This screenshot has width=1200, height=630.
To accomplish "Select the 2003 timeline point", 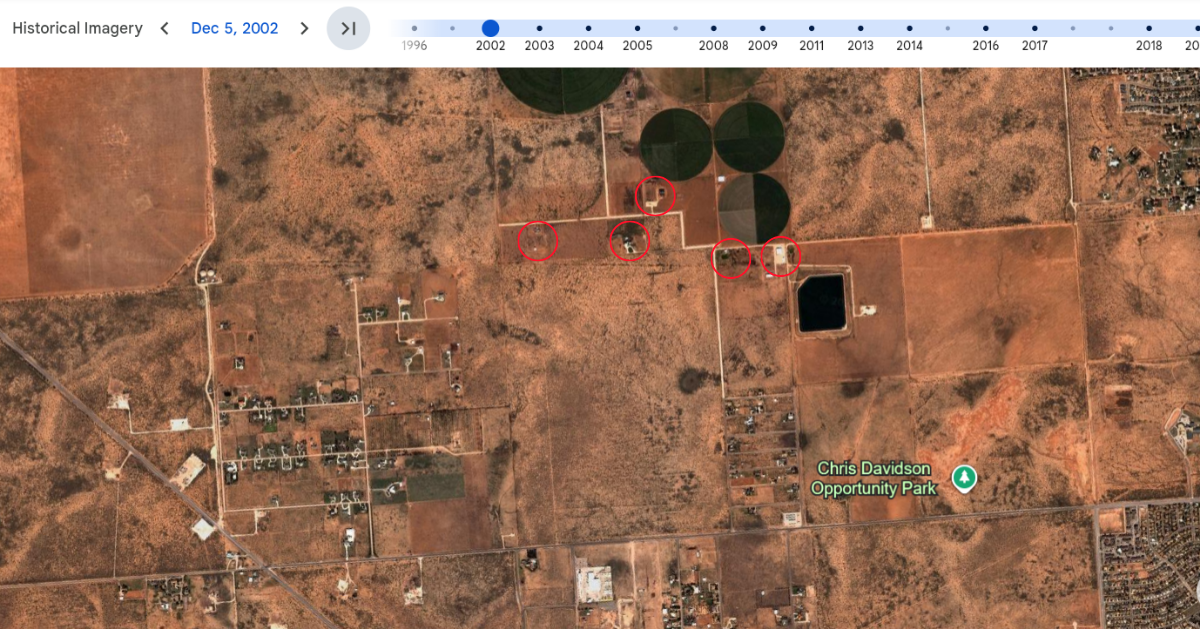I will 539,28.
